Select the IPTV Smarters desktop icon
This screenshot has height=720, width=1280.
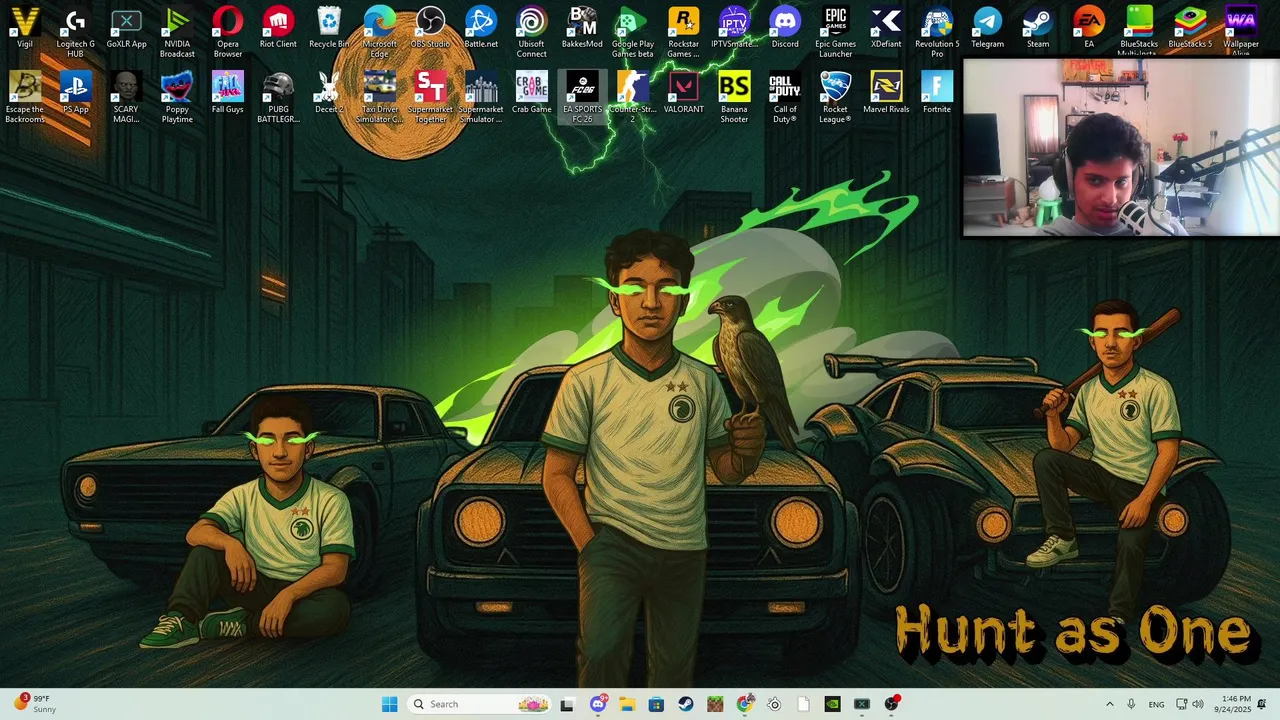tap(734, 28)
